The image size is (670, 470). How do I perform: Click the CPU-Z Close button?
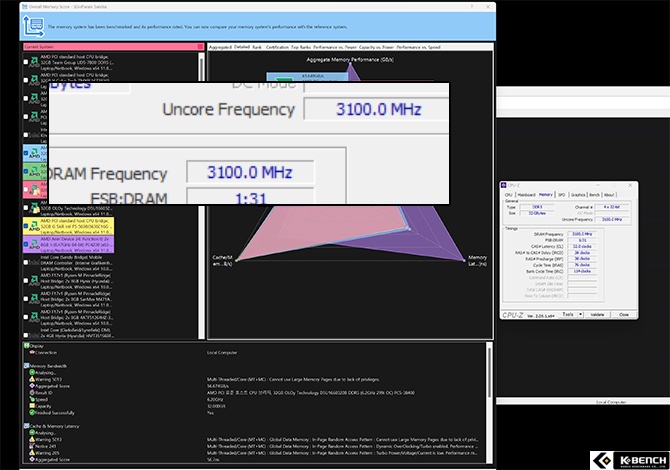click(624, 314)
